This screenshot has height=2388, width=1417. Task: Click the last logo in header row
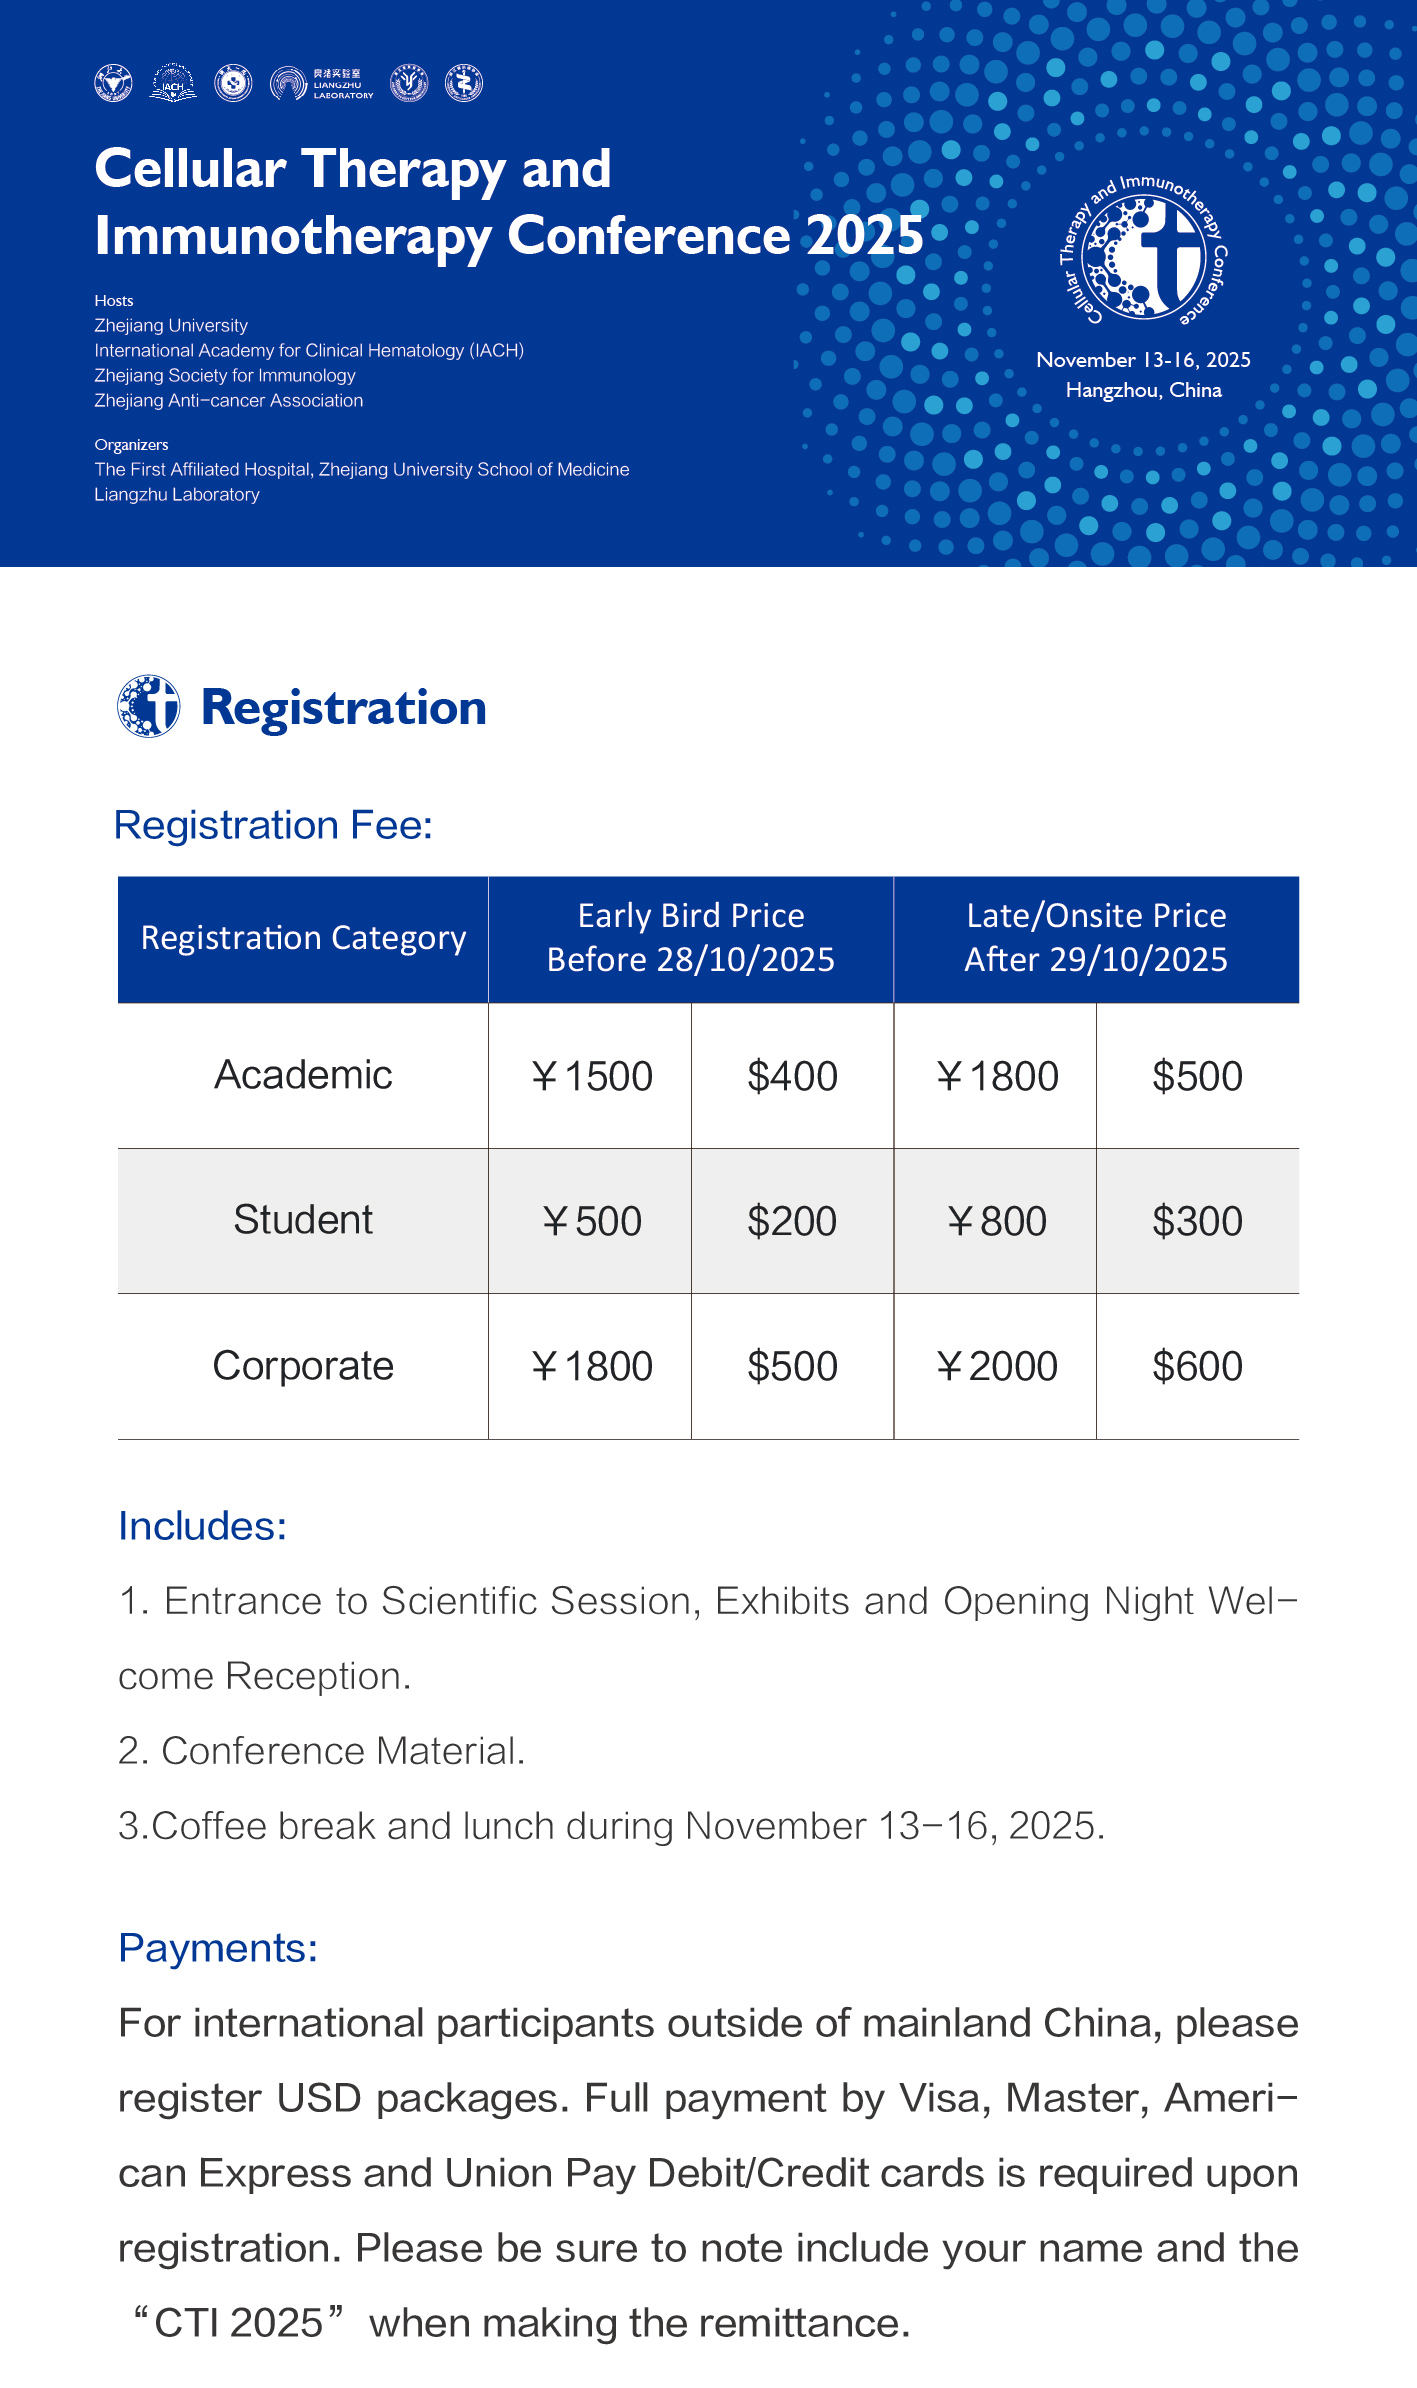point(464,83)
